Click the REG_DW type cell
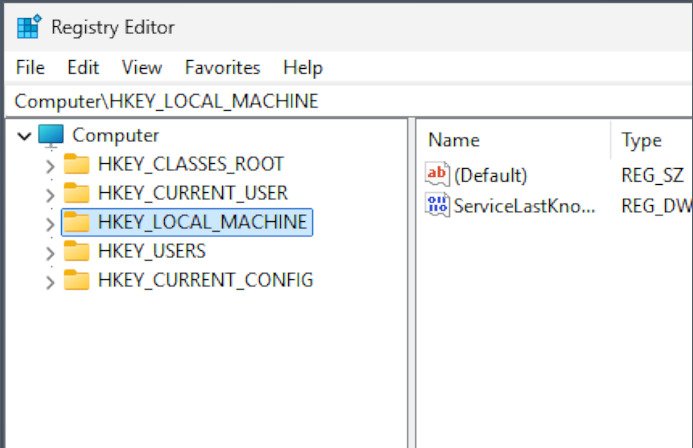 (657, 206)
